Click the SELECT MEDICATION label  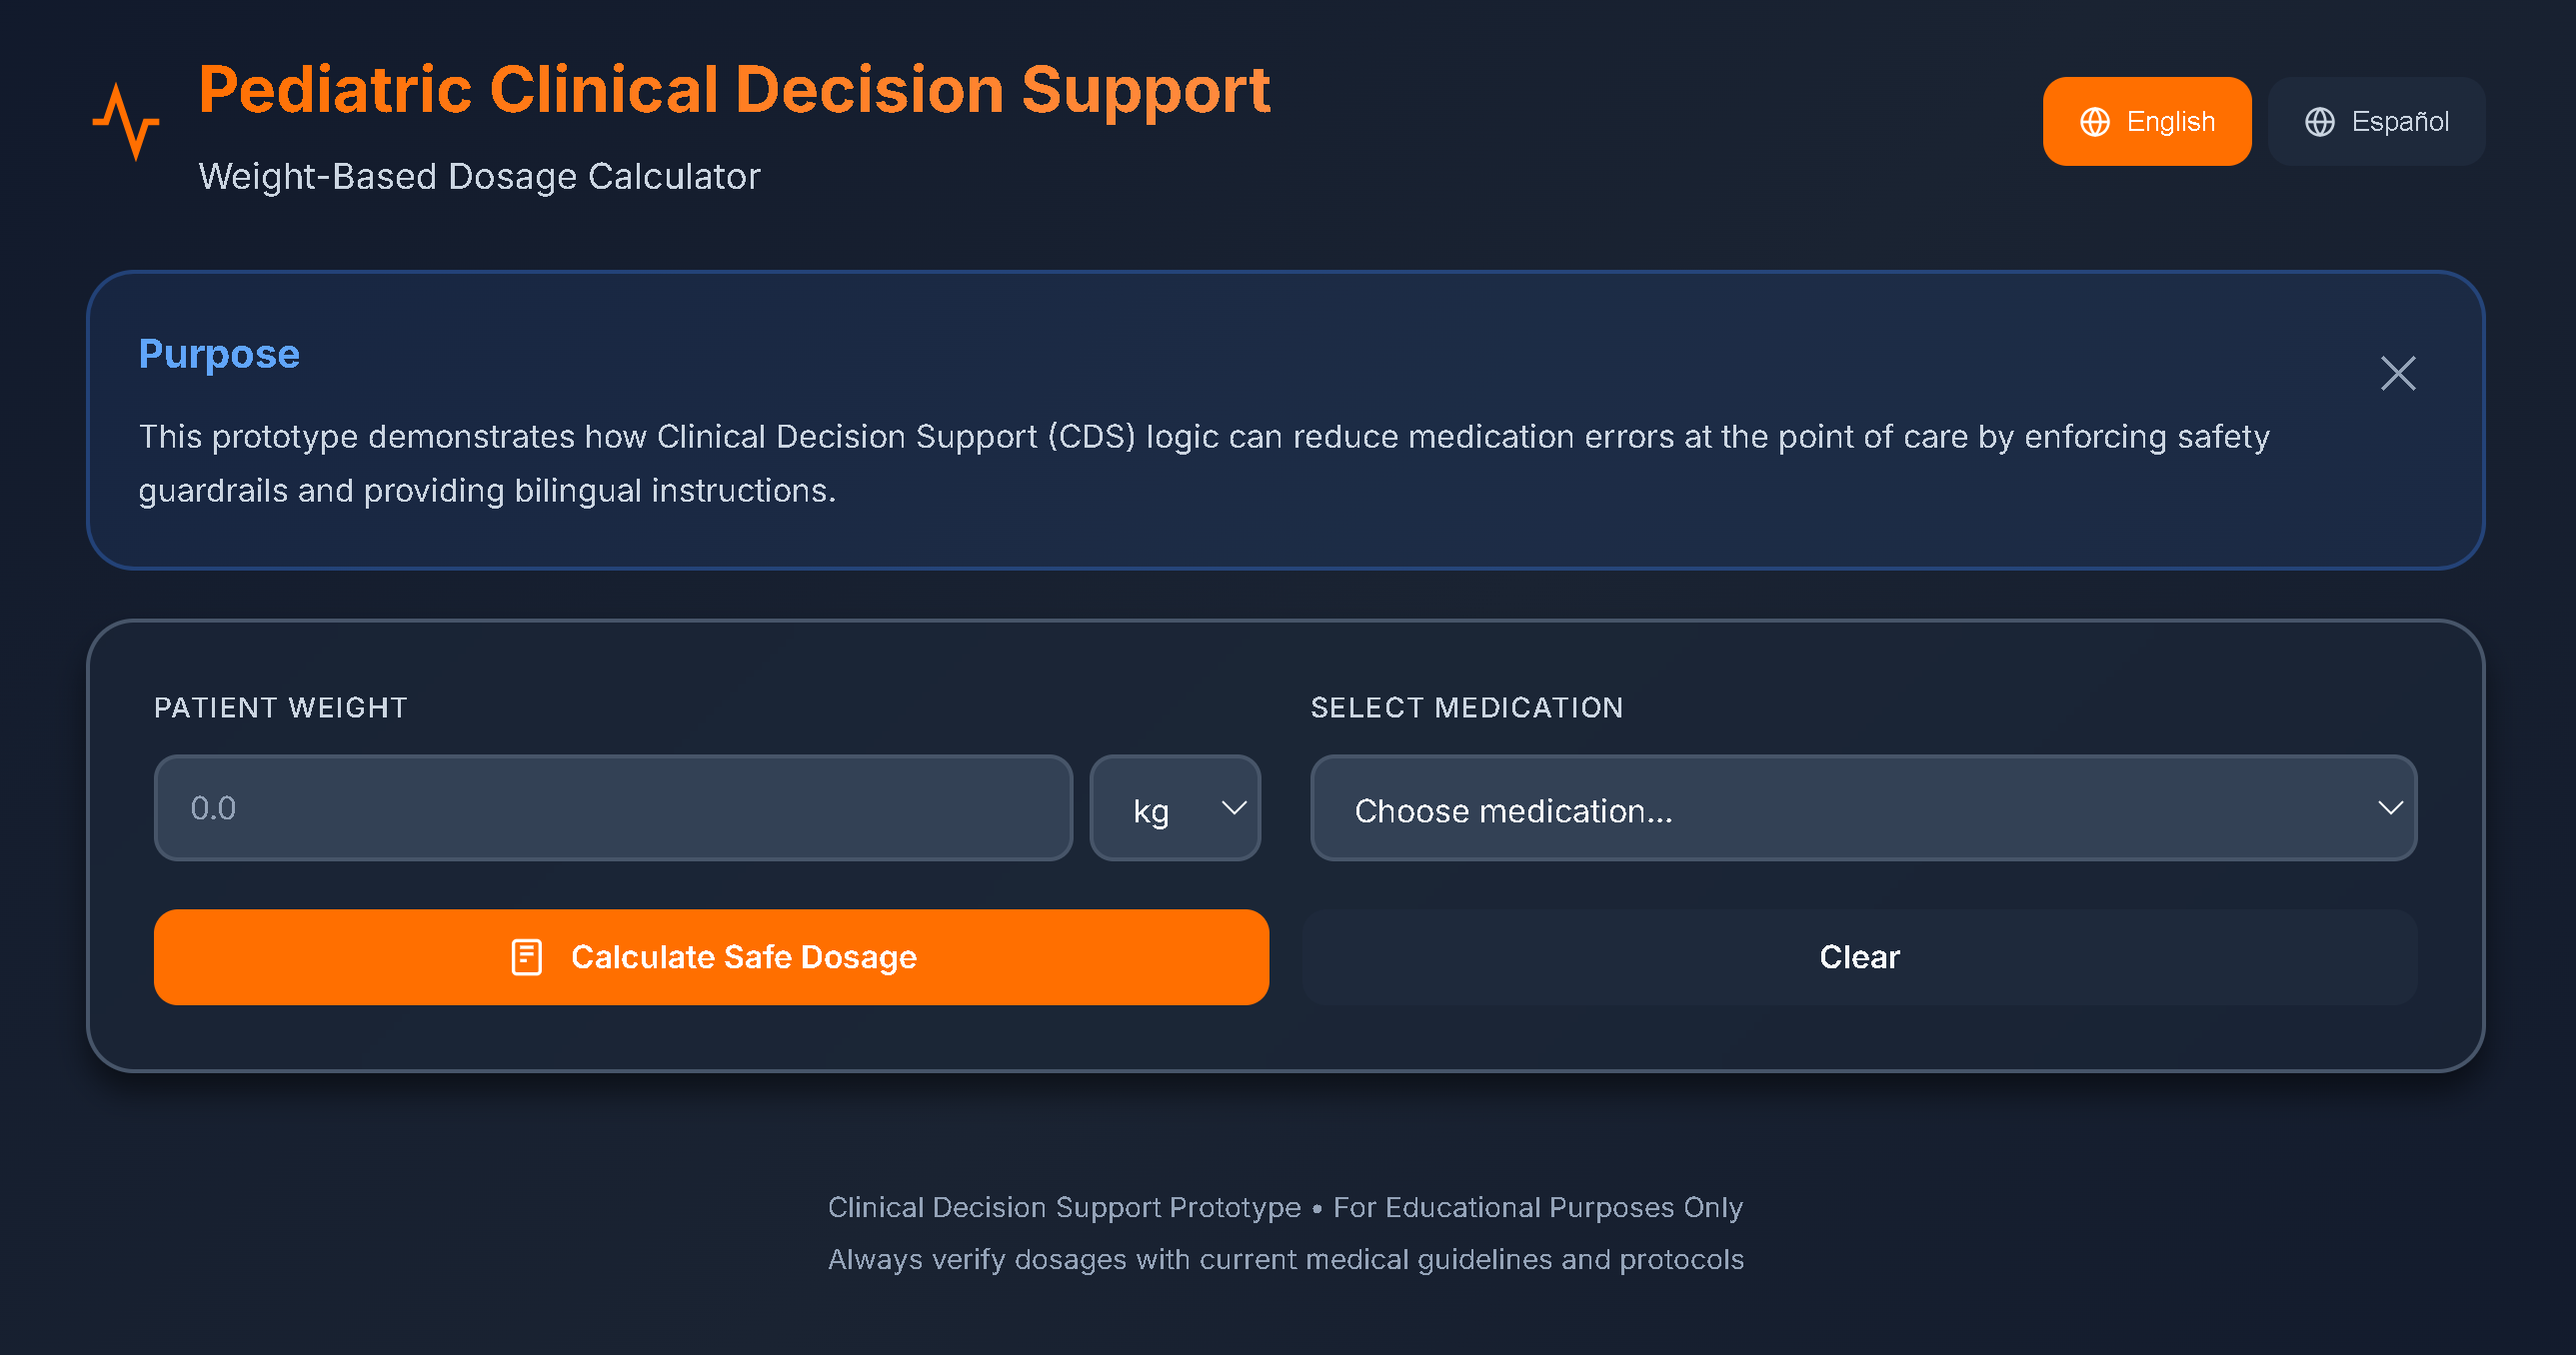point(1466,707)
